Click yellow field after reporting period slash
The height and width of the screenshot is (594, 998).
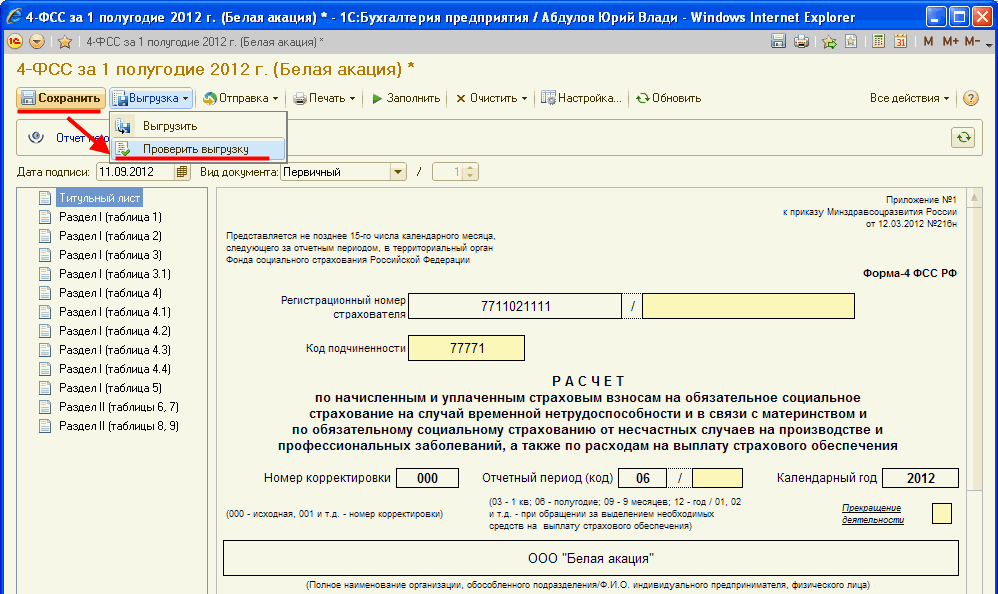pyautogui.click(x=717, y=478)
